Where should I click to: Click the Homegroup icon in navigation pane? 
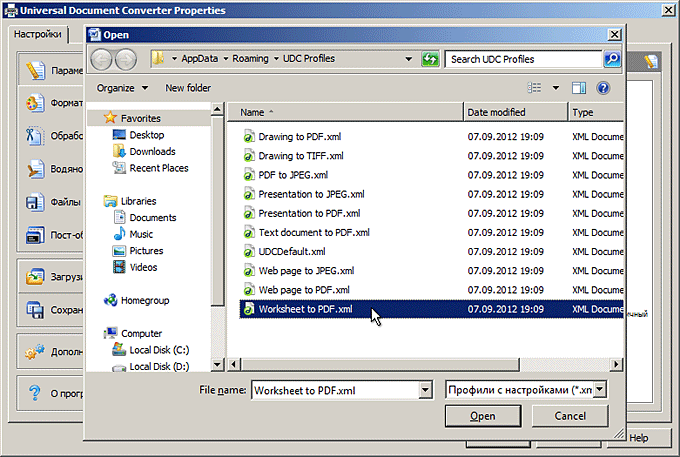tap(111, 300)
